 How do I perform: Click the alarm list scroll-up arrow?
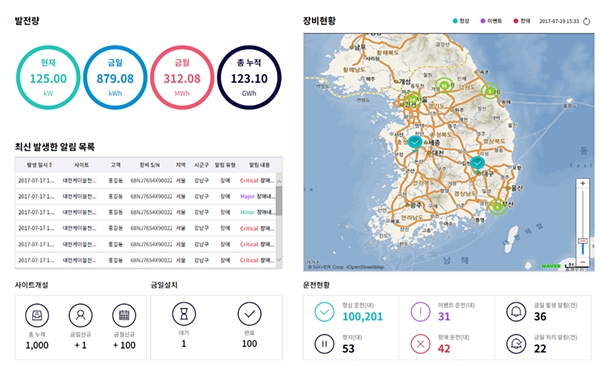point(279,181)
